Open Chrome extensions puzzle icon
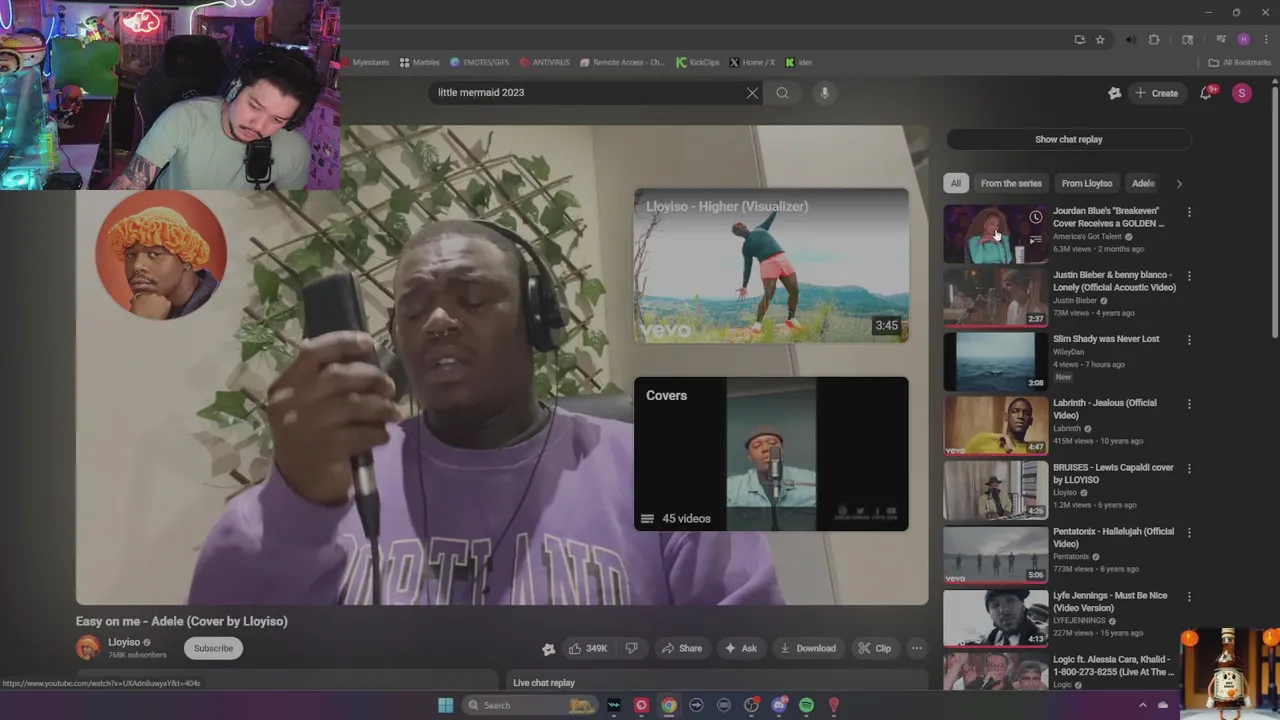The width and height of the screenshot is (1280, 720). pos(1154,40)
